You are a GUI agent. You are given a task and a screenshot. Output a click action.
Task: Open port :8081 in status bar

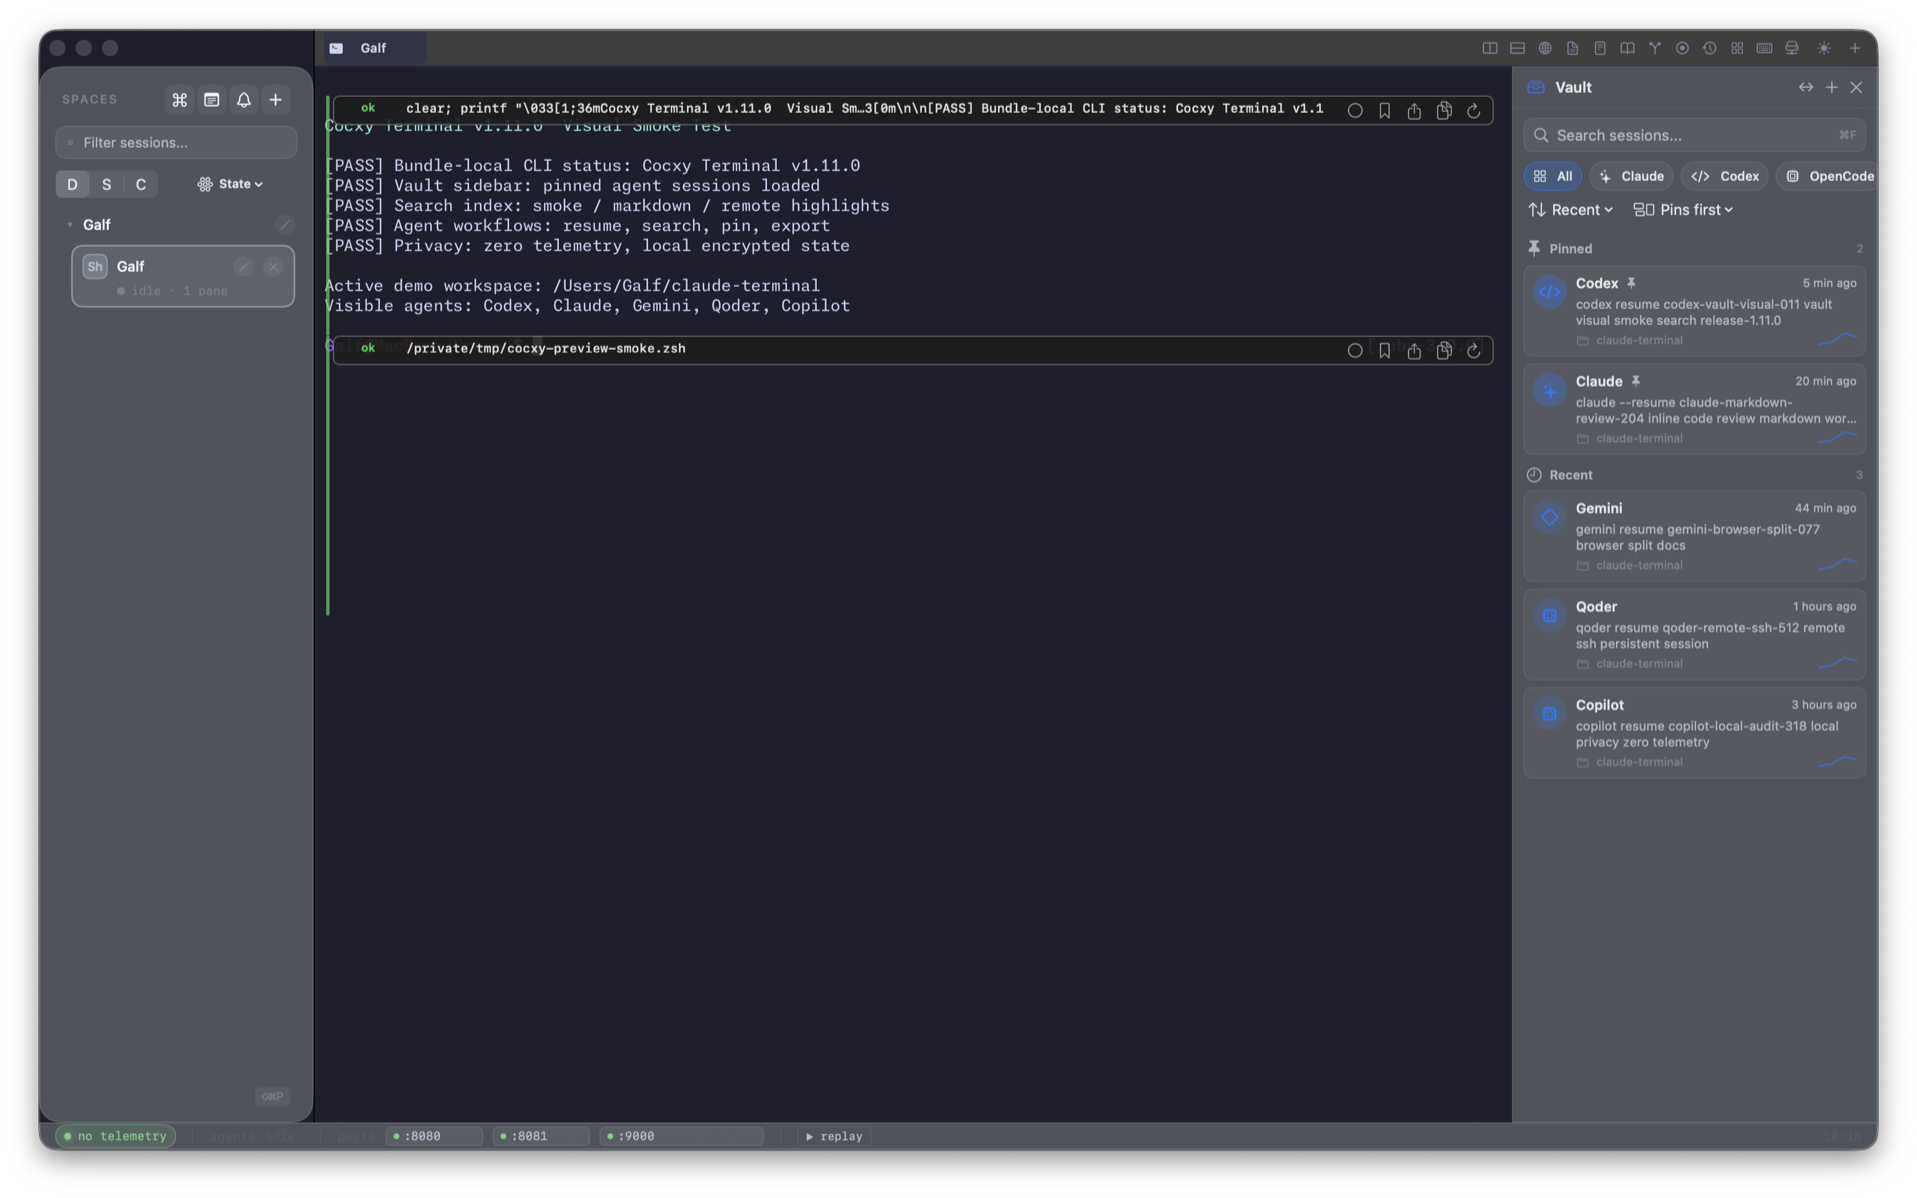click(x=541, y=1137)
